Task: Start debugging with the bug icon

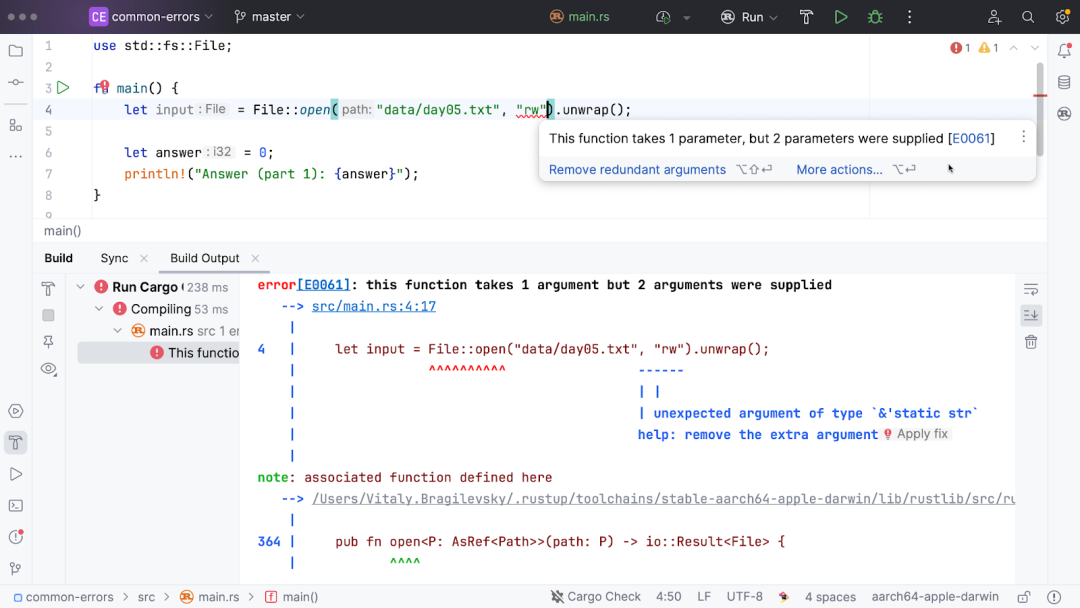Action: coord(875,17)
